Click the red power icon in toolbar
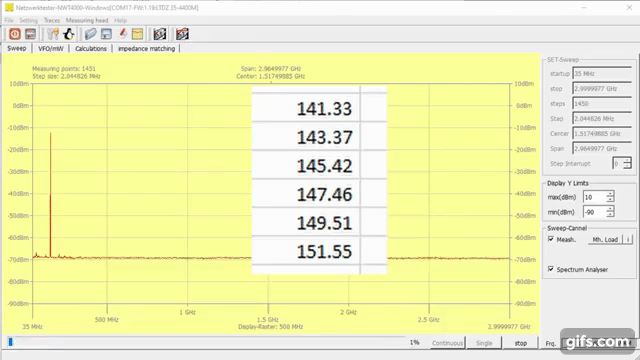 [15, 34]
